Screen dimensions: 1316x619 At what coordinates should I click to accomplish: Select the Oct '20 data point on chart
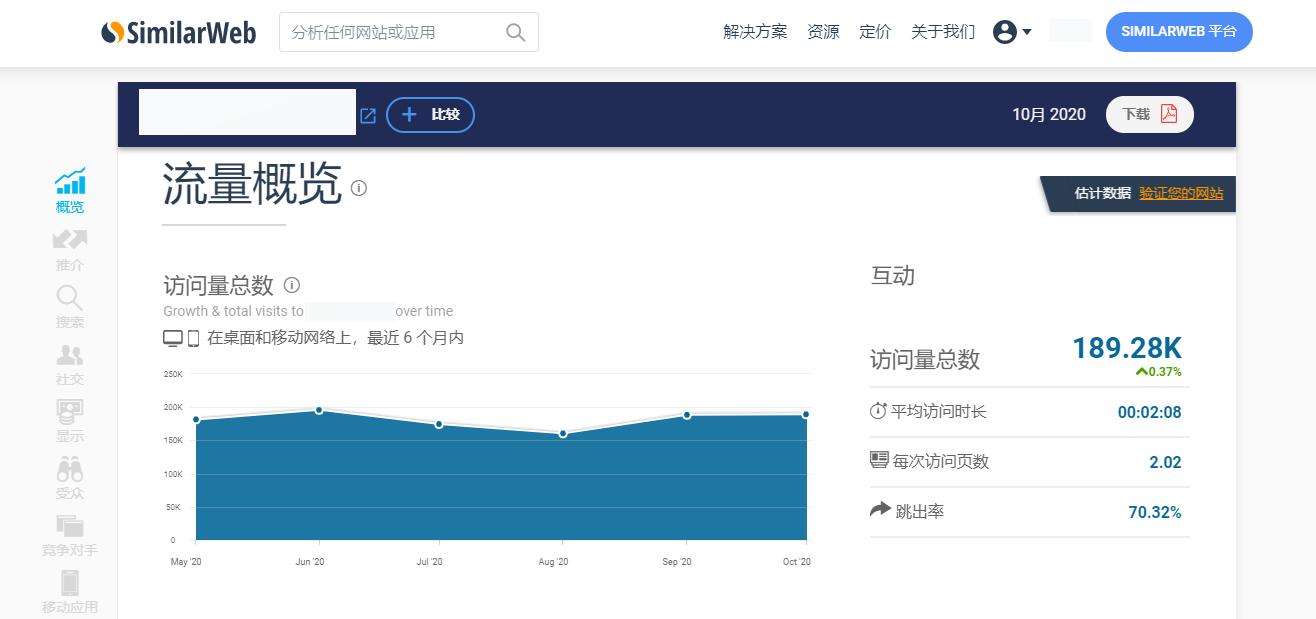point(806,412)
